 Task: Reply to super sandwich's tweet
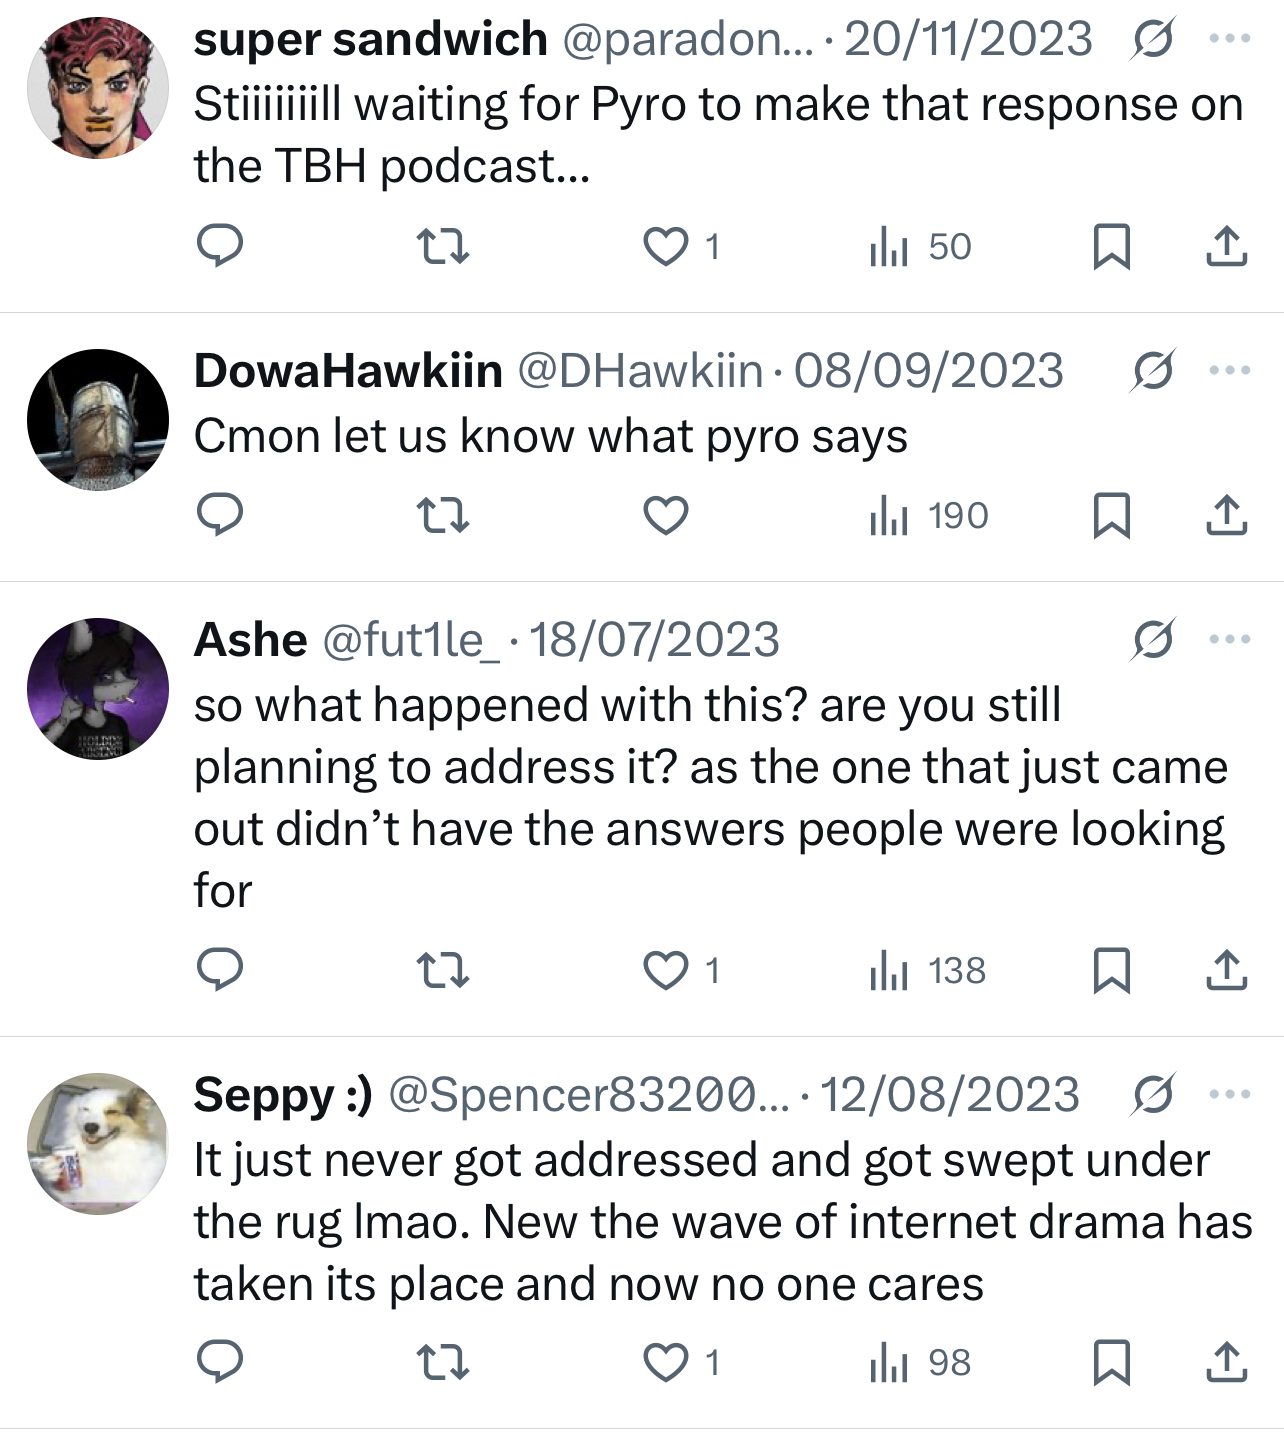point(219,246)
